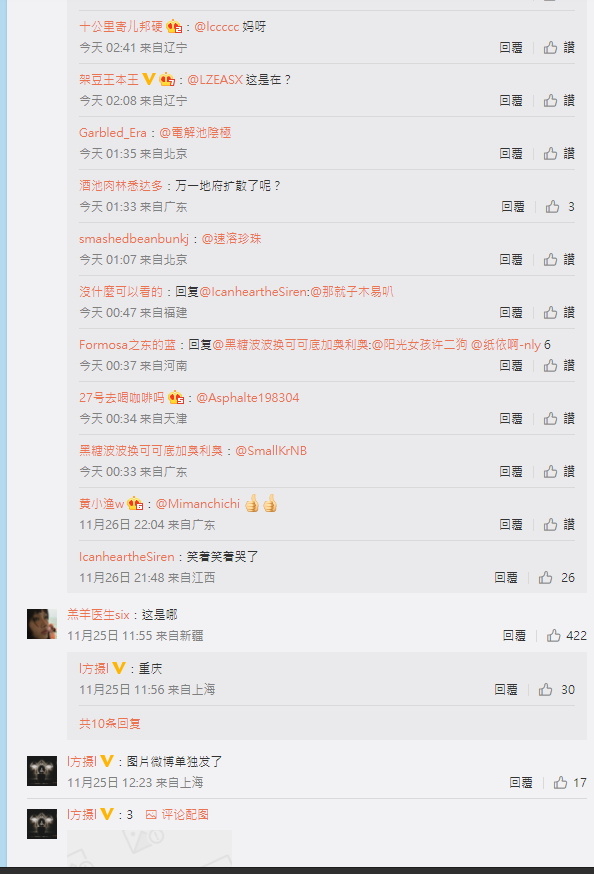This screenshot has width=594, height=874.
Task: Open the @速溶珍珠 mention link
Action: [231, 239]
